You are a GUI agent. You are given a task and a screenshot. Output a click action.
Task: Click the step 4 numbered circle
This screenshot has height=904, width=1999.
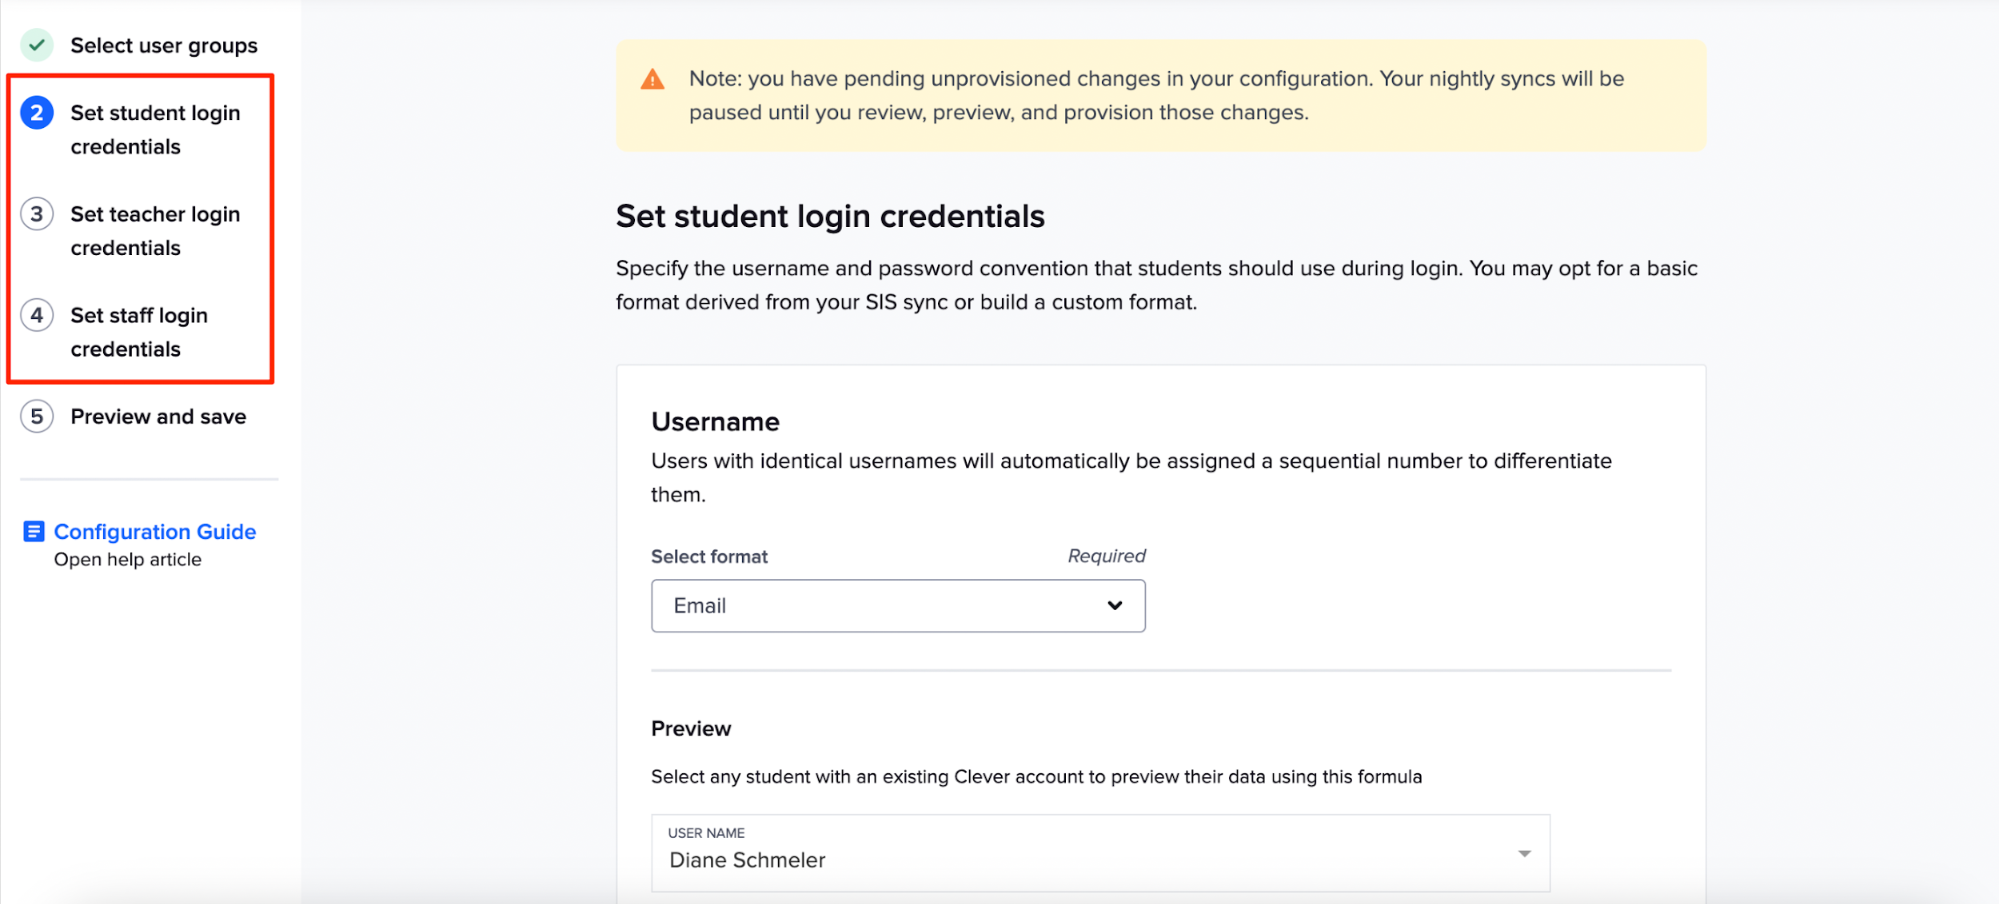[37, 315]
